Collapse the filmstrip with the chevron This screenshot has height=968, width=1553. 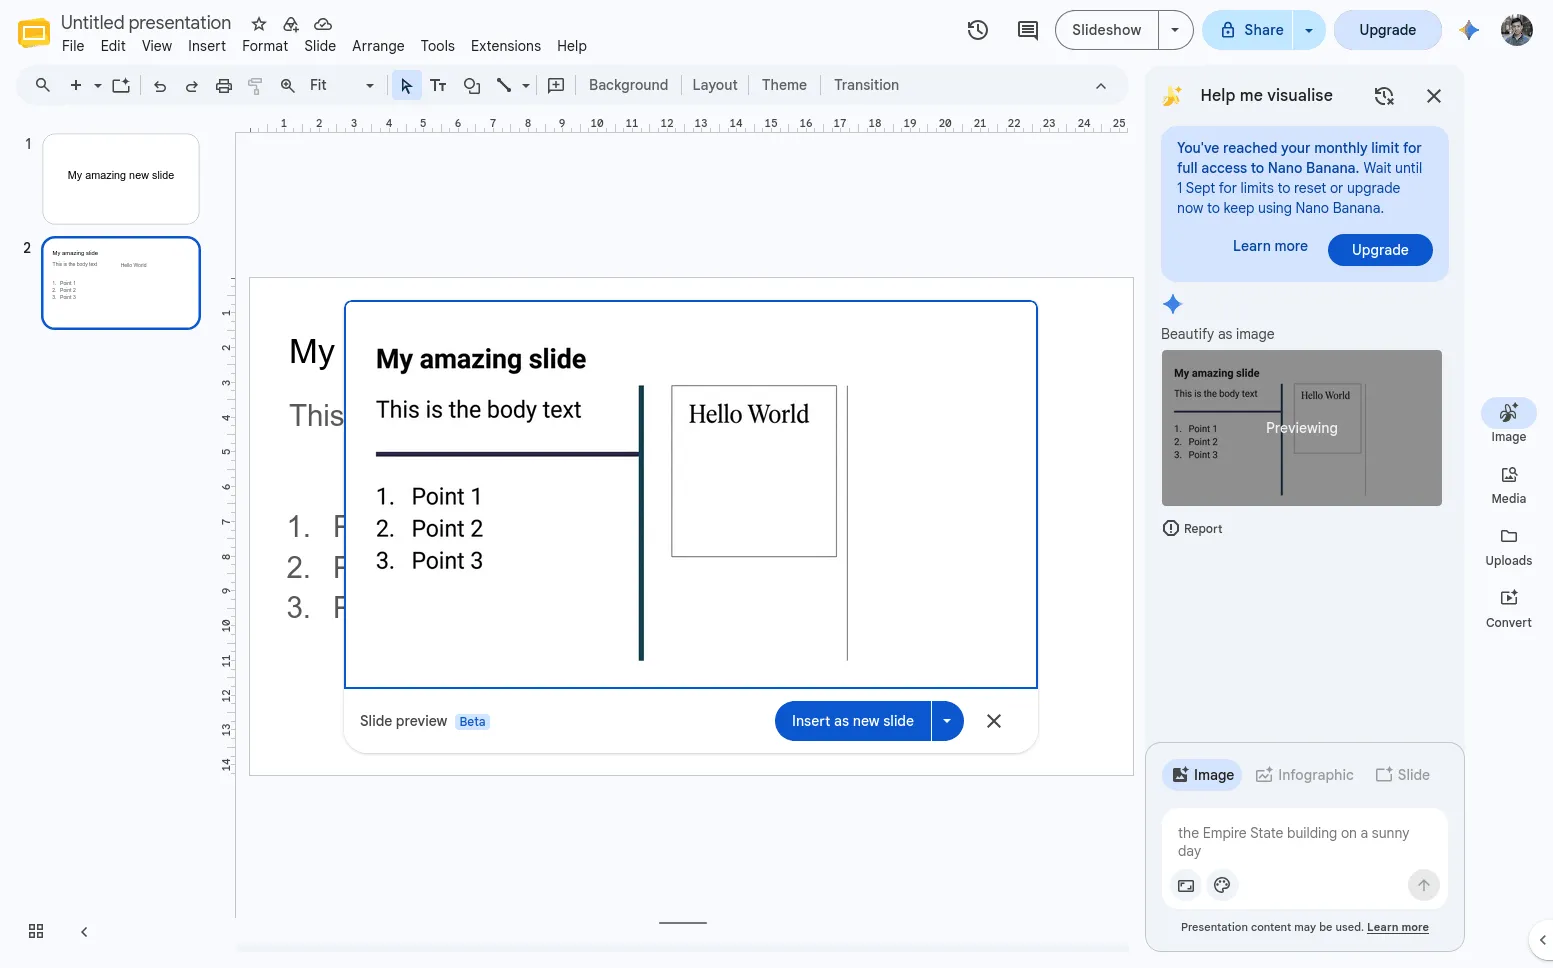point(84,932)
